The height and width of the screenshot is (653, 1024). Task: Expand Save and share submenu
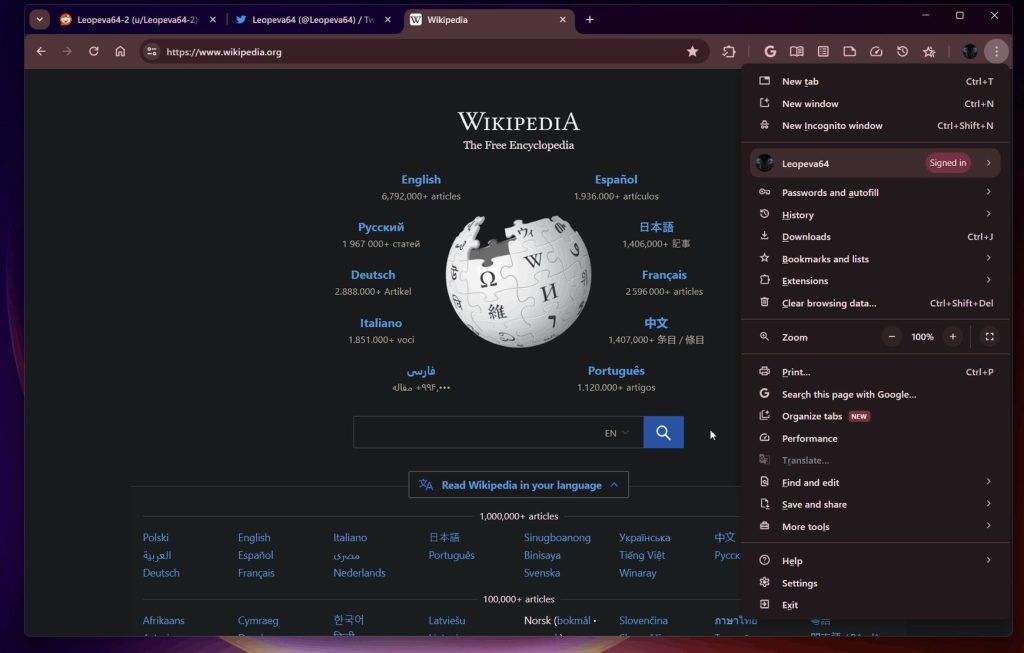875,505
